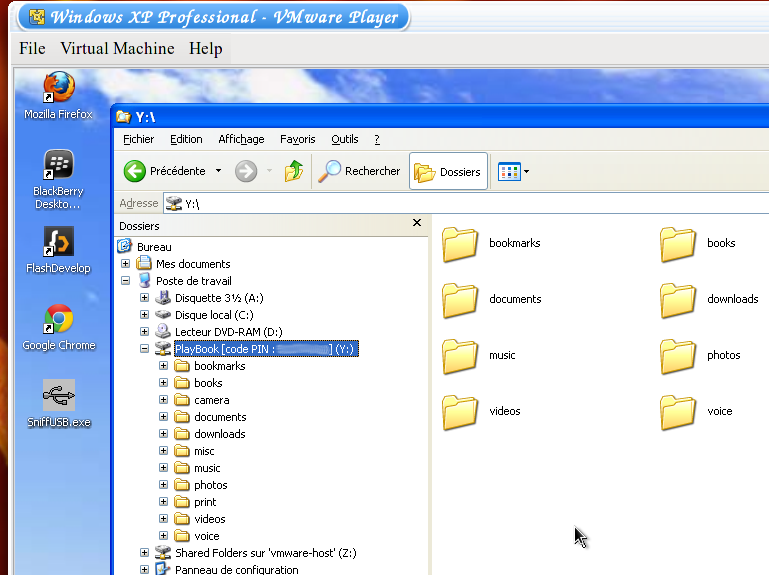Click the grey forward arrow button
This screenshot has width=769, height=575.
[x=246, y=171]
